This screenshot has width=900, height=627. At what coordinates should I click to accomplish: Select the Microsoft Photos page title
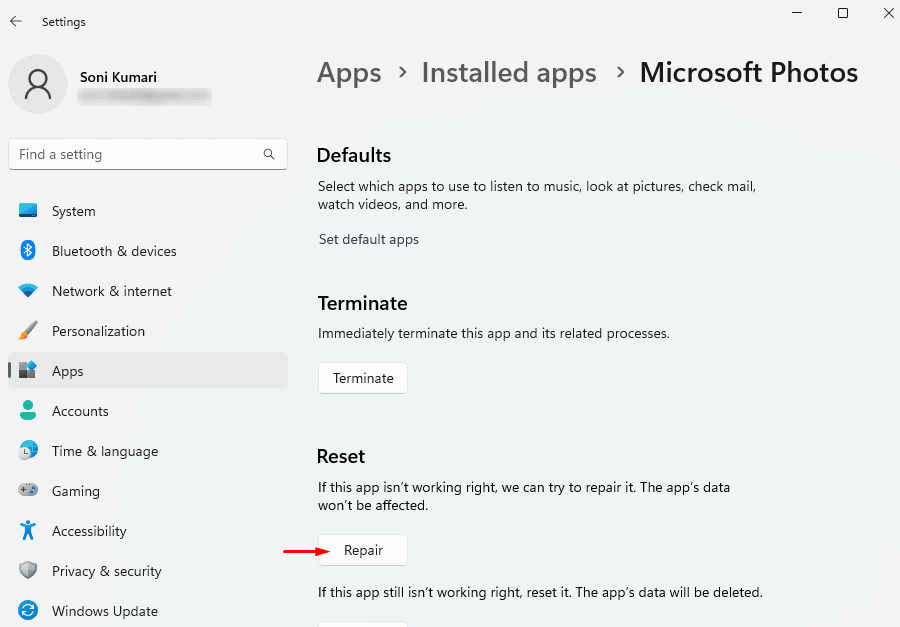[x=748, y=73]
